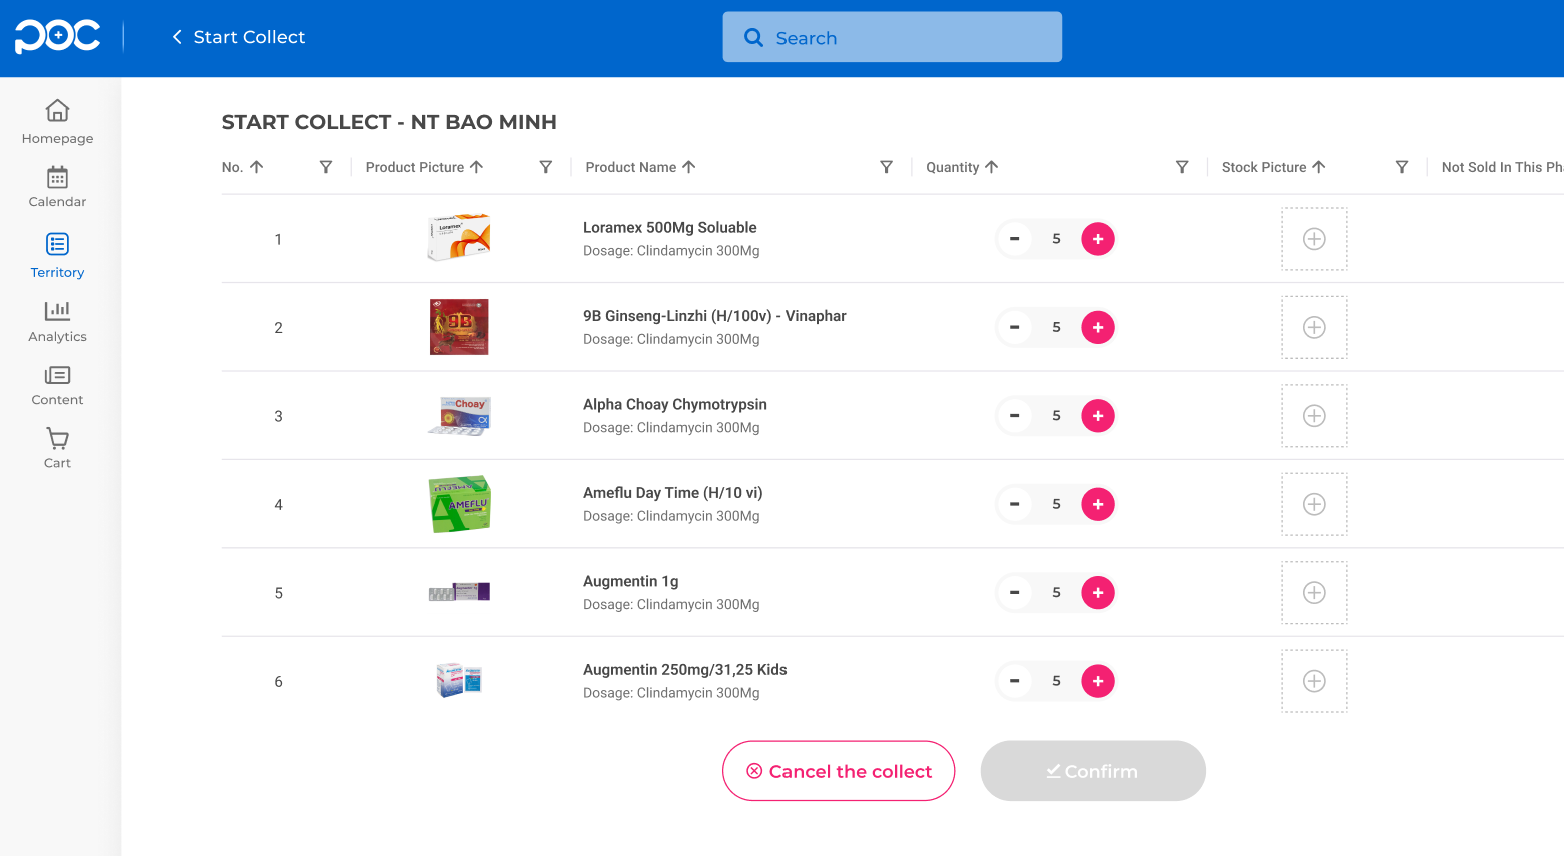Decrease quantity for Alpha Choay Chymotrypsin

1014,416
